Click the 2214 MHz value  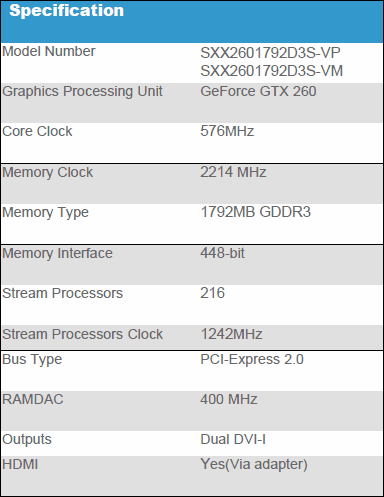pos(233,172)
